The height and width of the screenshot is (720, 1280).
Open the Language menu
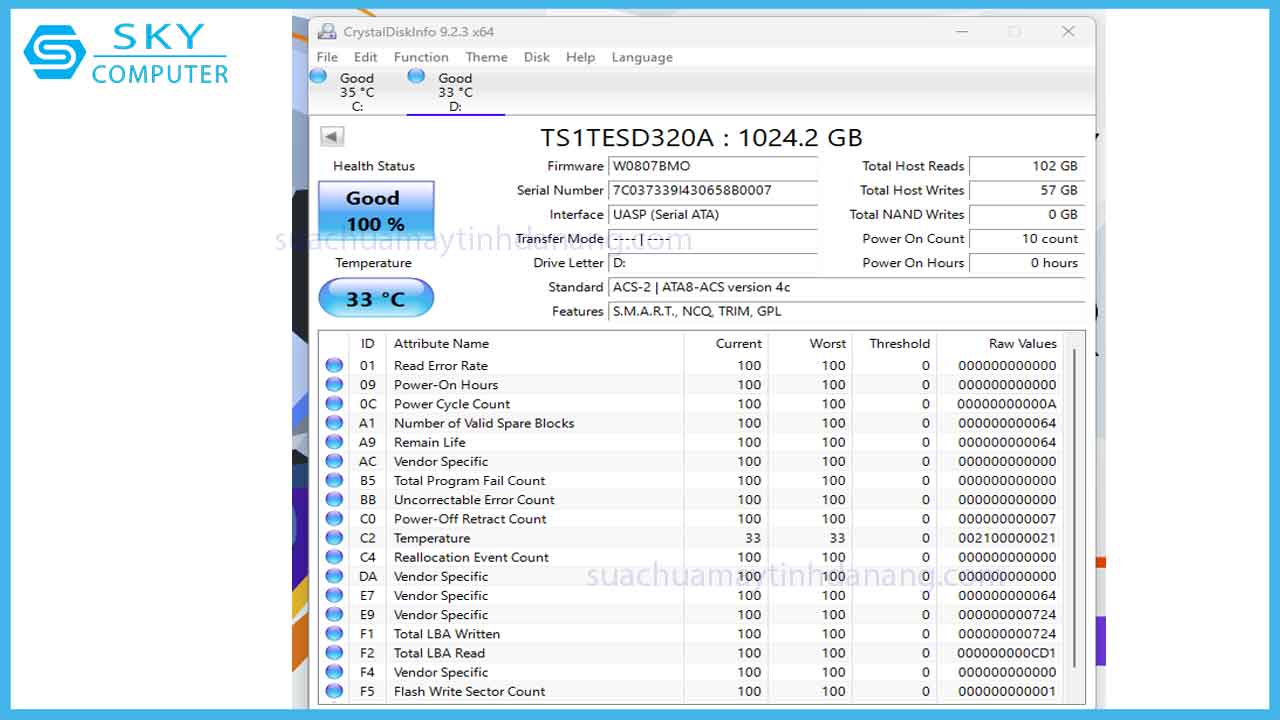click(642, 57)
